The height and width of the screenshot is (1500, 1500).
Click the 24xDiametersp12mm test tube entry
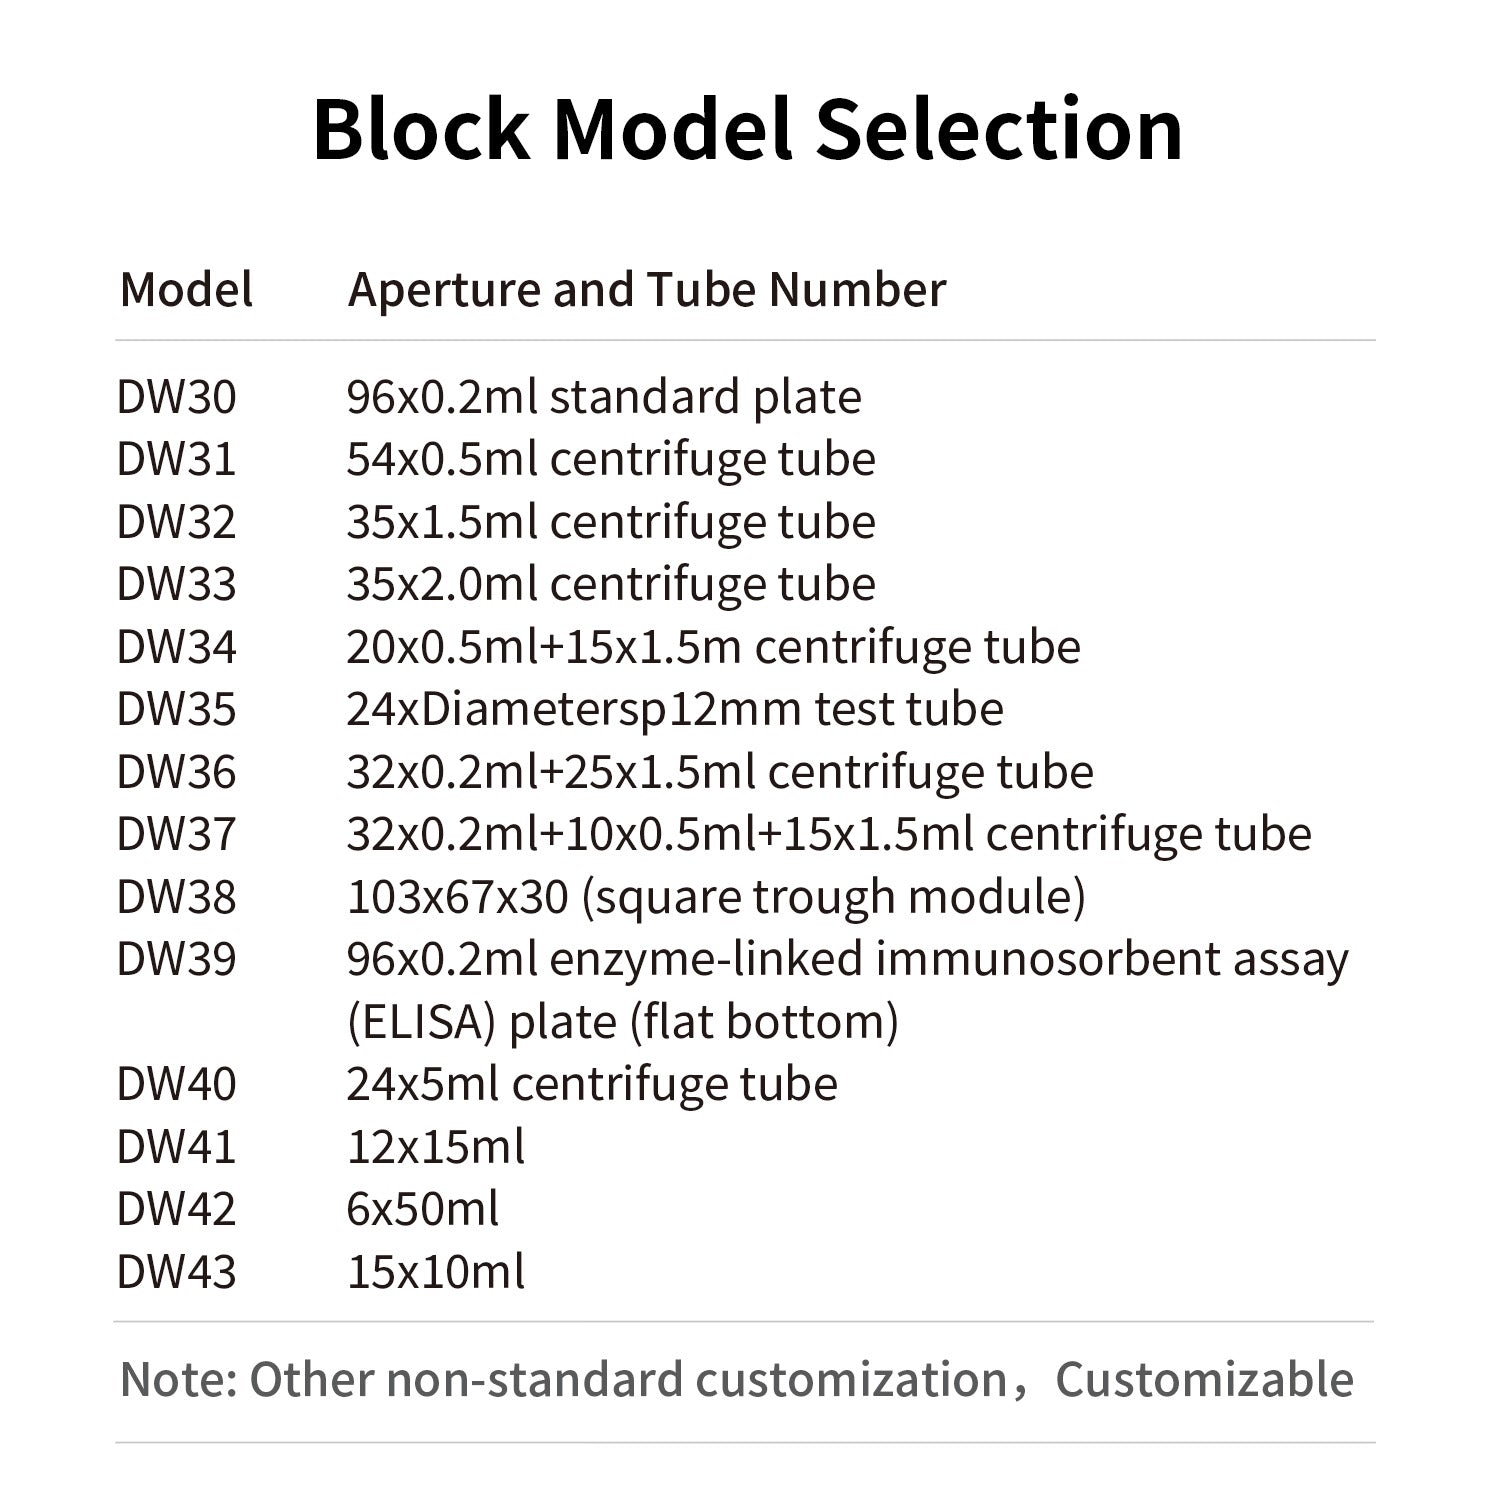tap(675, 709)
